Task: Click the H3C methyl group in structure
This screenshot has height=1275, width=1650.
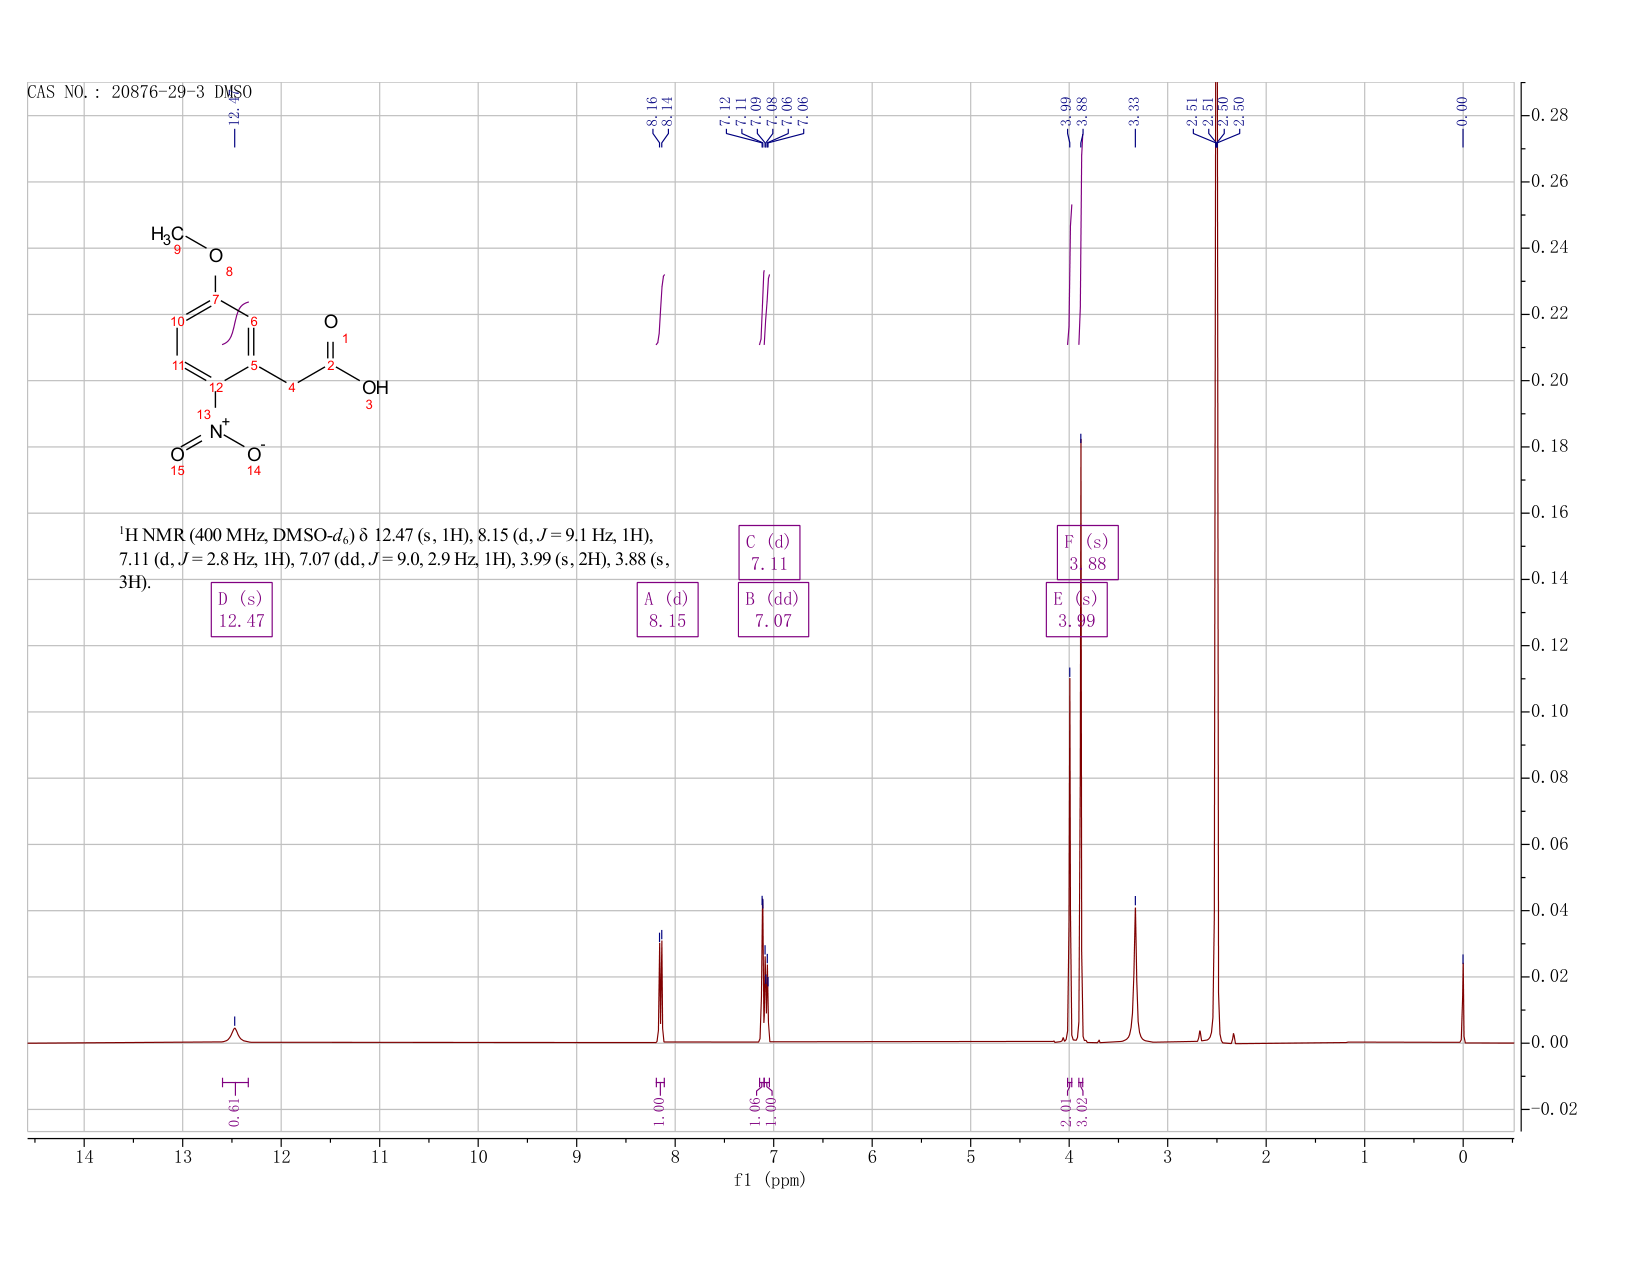Action: [x=167, y=234]
